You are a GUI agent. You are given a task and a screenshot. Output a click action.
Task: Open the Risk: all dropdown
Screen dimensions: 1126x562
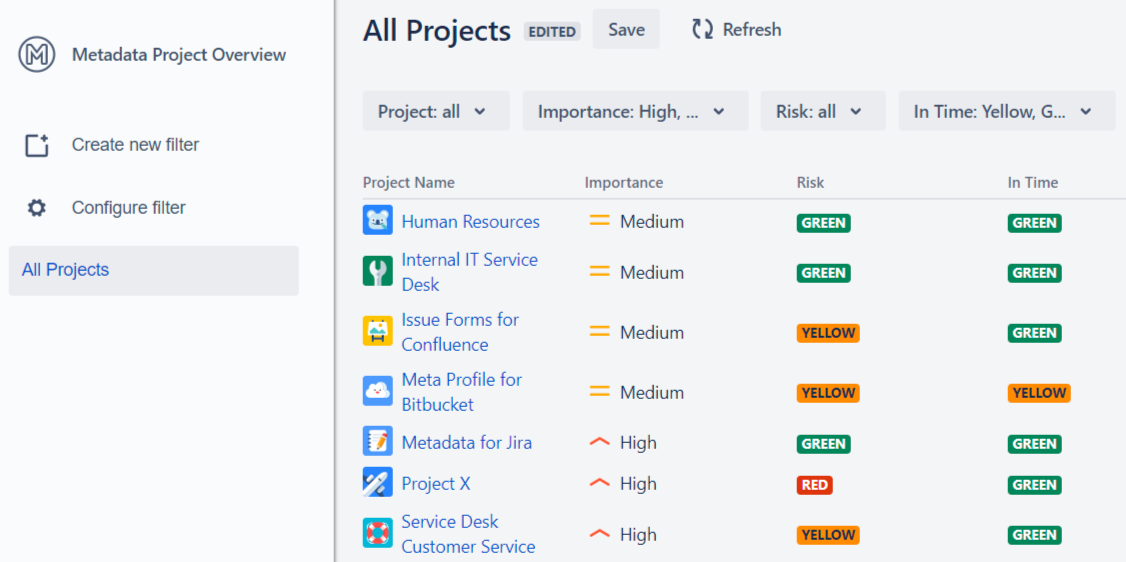click(823, 111)
